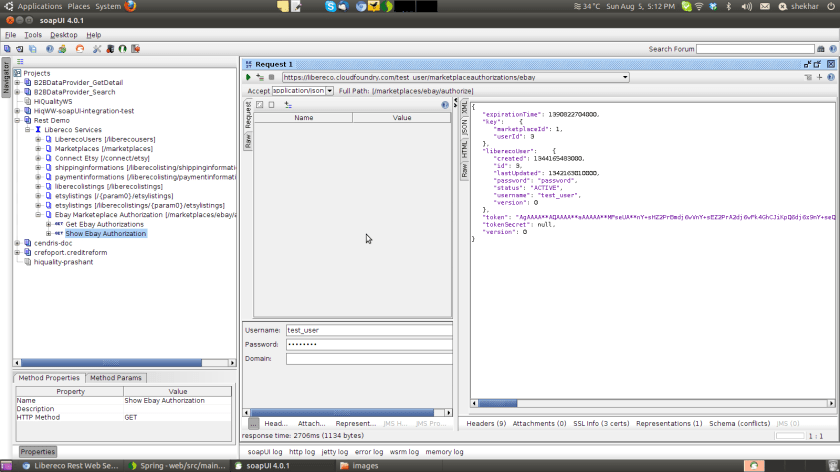Open Firefox from the top panel launcher
The image size is (840, 472).
[x=130, y=6]
